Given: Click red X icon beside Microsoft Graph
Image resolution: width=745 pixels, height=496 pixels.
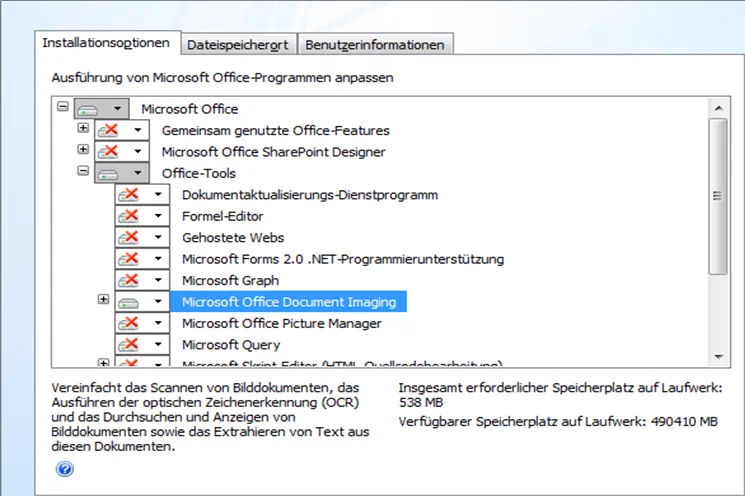Looking at the screenshot, I should pyautogui.click(x=129, y=280).
